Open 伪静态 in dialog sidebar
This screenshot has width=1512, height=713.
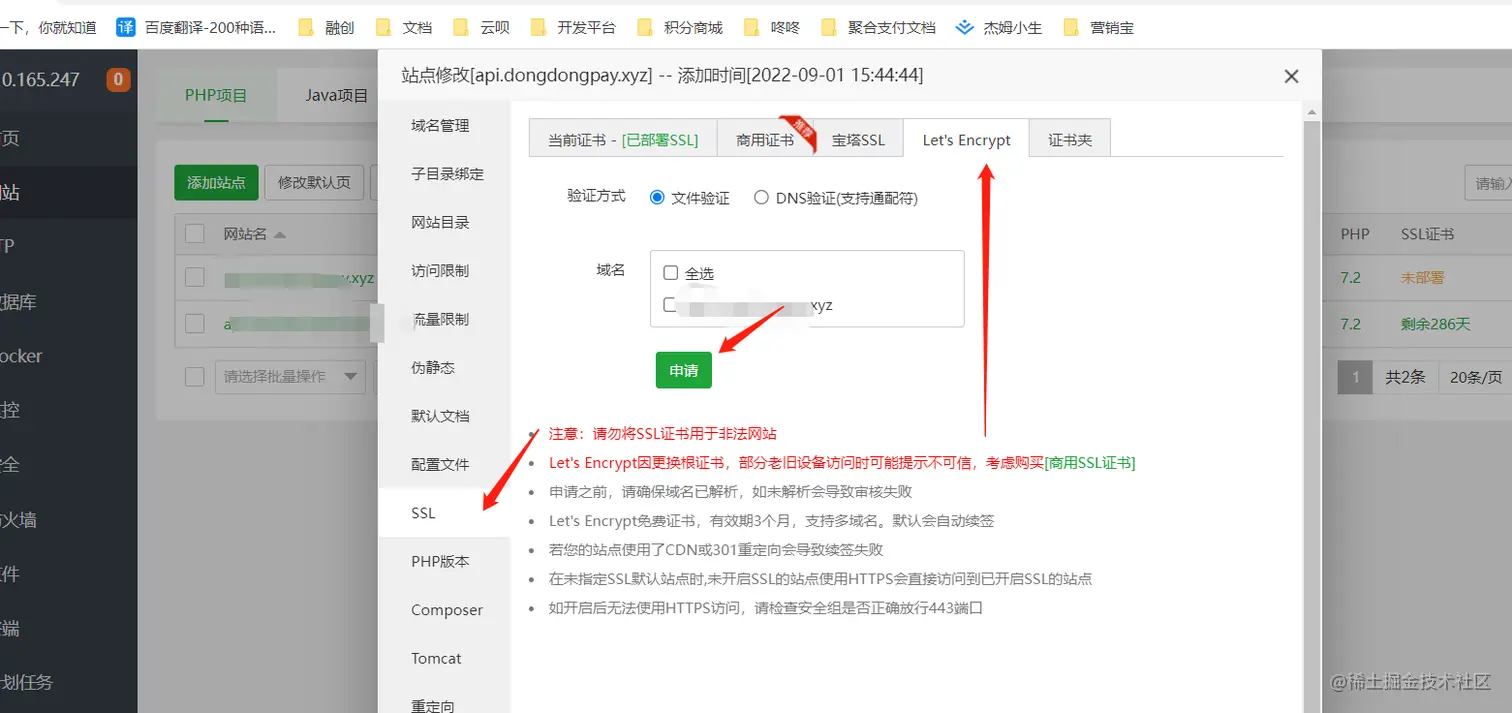tap(433, 367)
